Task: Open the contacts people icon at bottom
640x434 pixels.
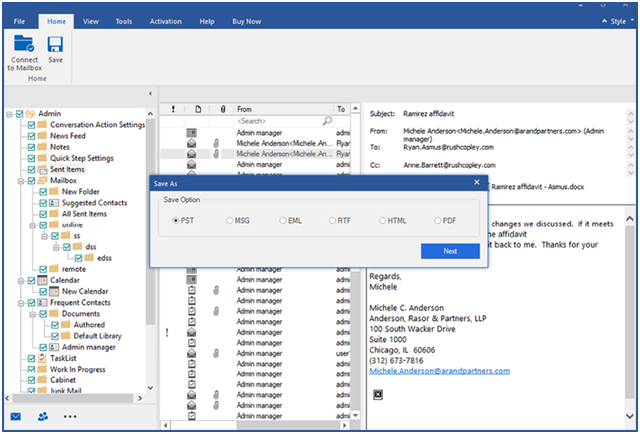Action: 43,416
